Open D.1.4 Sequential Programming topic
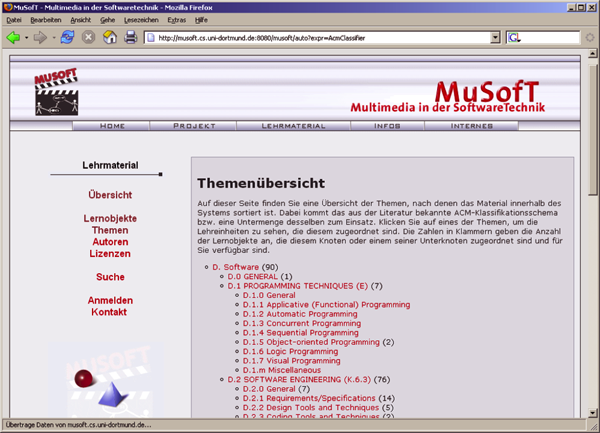This screenshot has height=433, width=600. [x=301, y=333]
